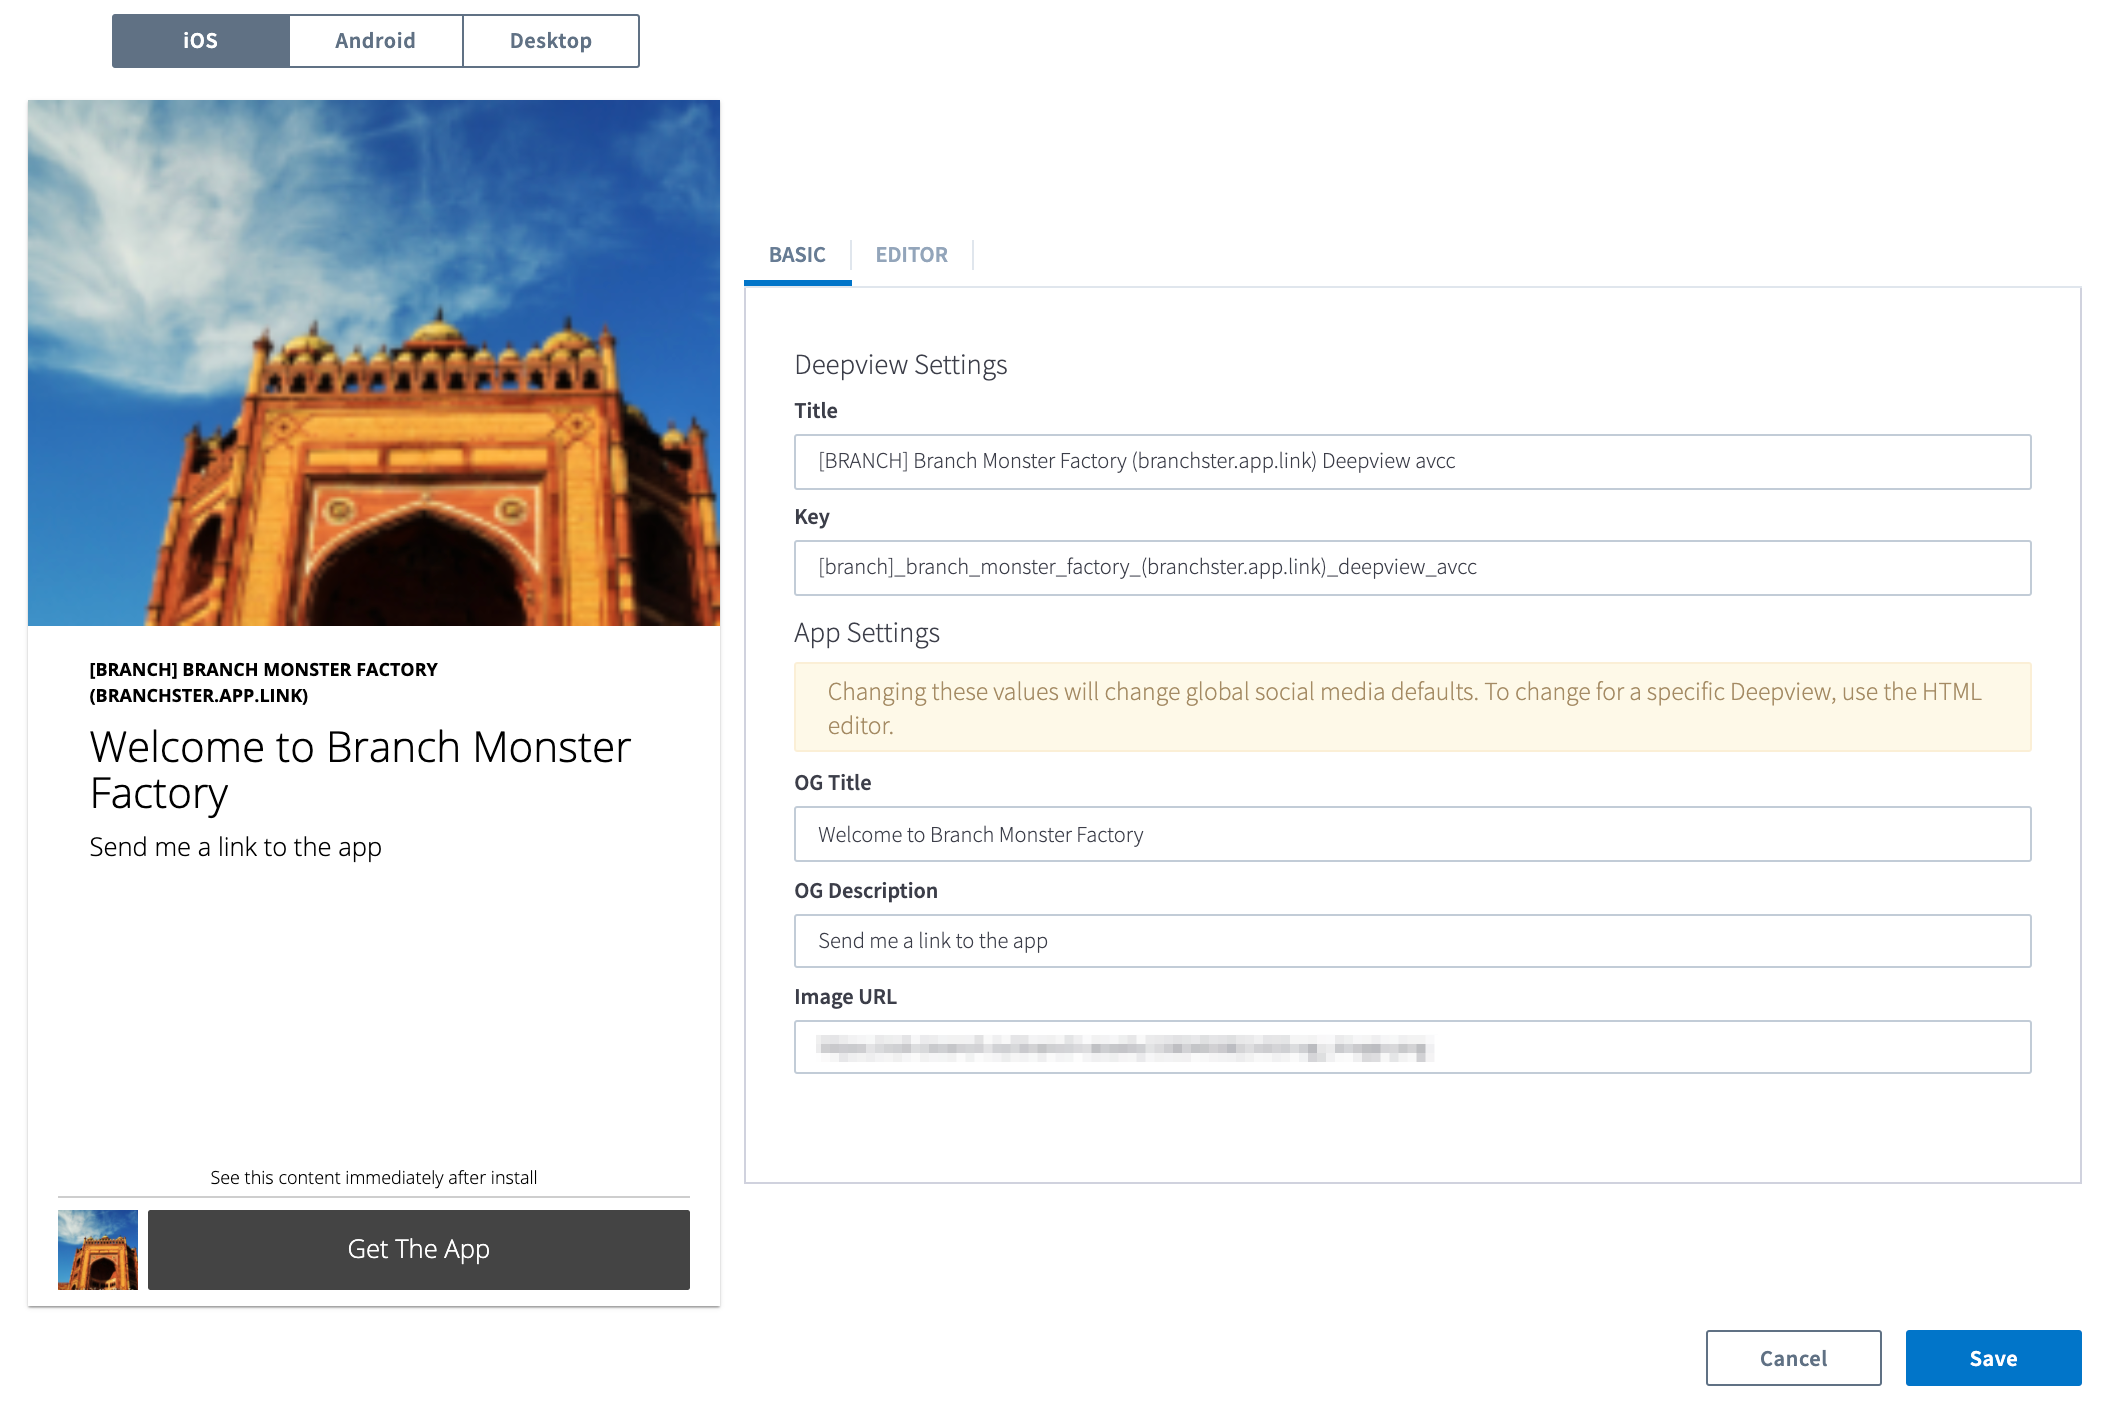This screenshot has height=1404, width=2102.
Task: Focus the OG Title text box
Action: click(1411, 835)
